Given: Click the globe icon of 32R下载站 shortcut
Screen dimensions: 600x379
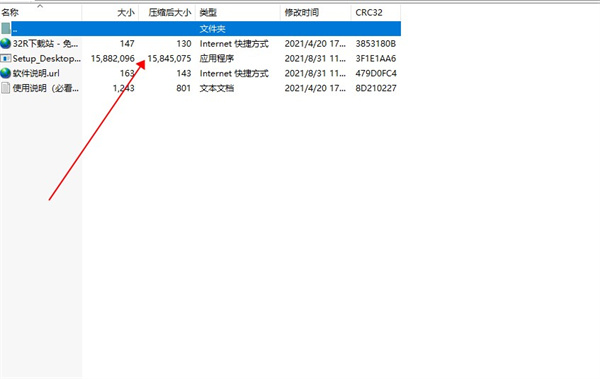Looking at the screenshot, I should tap(5, 44).
